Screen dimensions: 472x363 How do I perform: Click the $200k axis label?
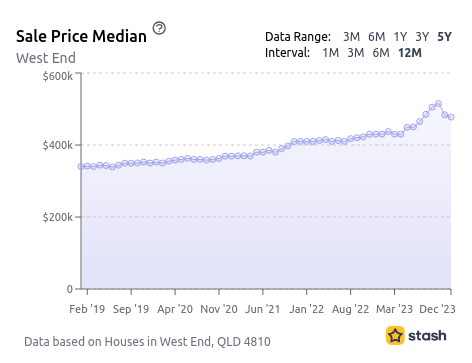point(57,217)
